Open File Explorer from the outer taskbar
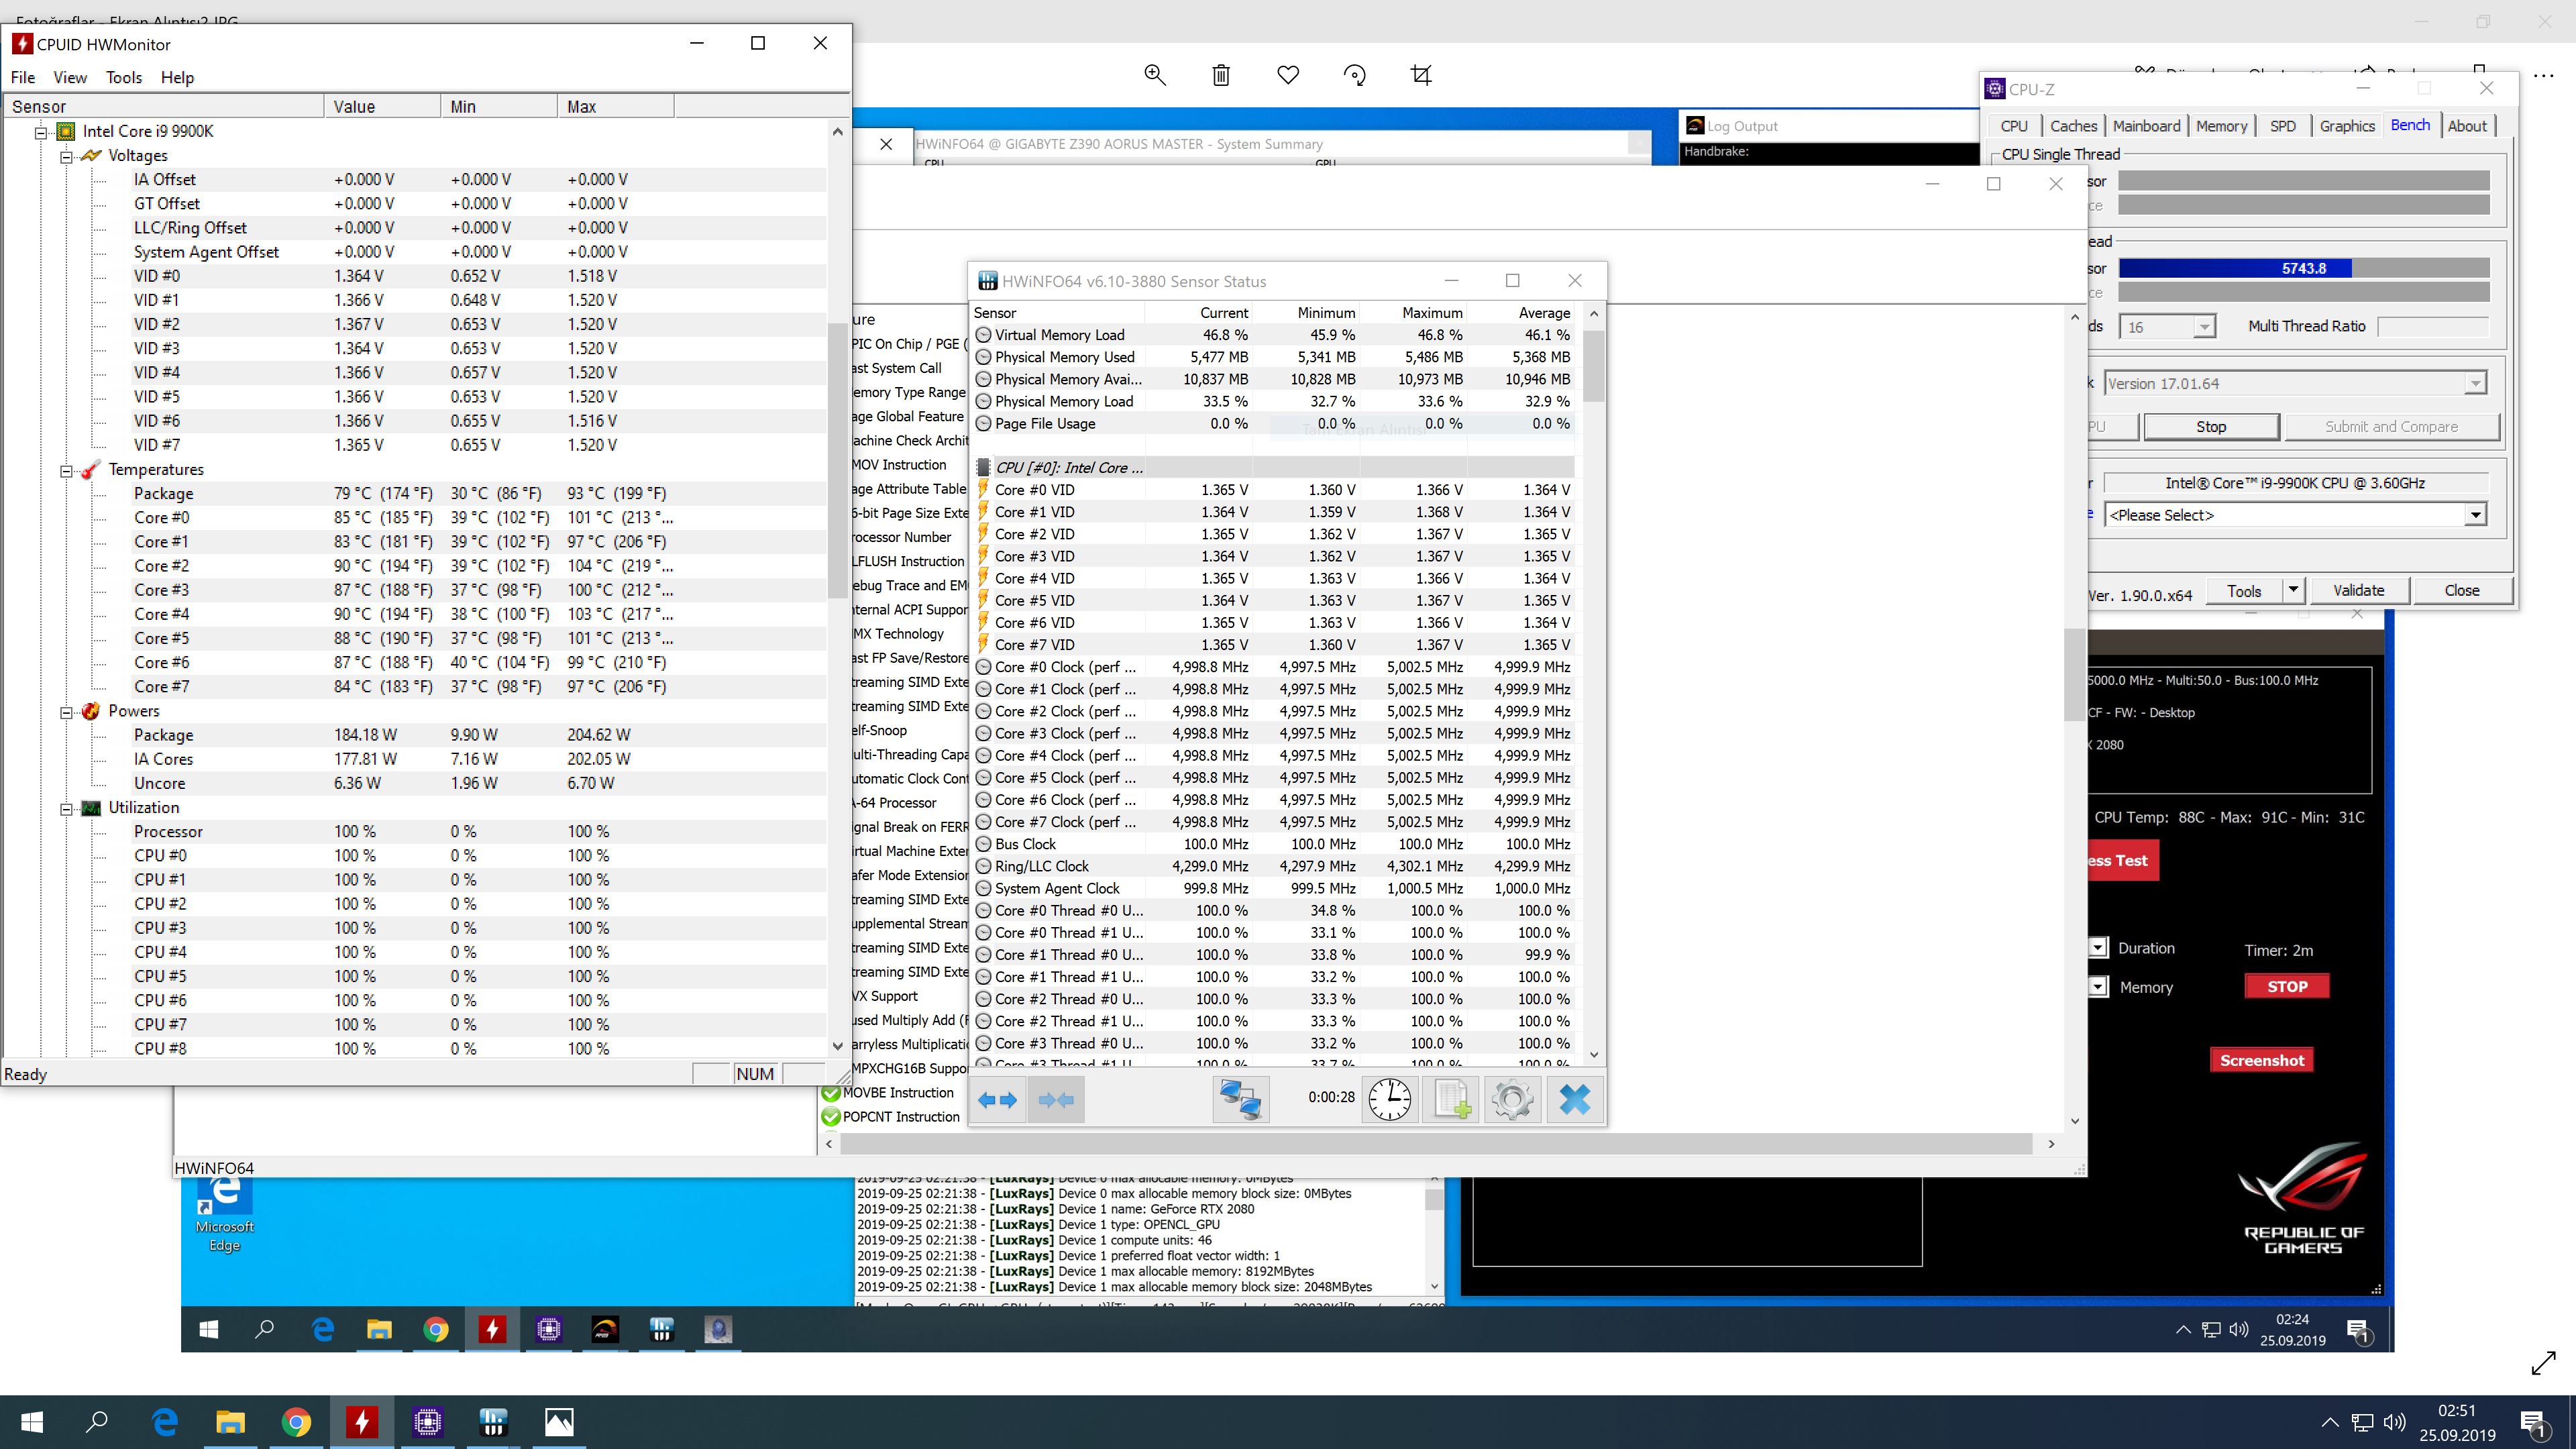The image size is (2576, 1449). point(230,1422)
